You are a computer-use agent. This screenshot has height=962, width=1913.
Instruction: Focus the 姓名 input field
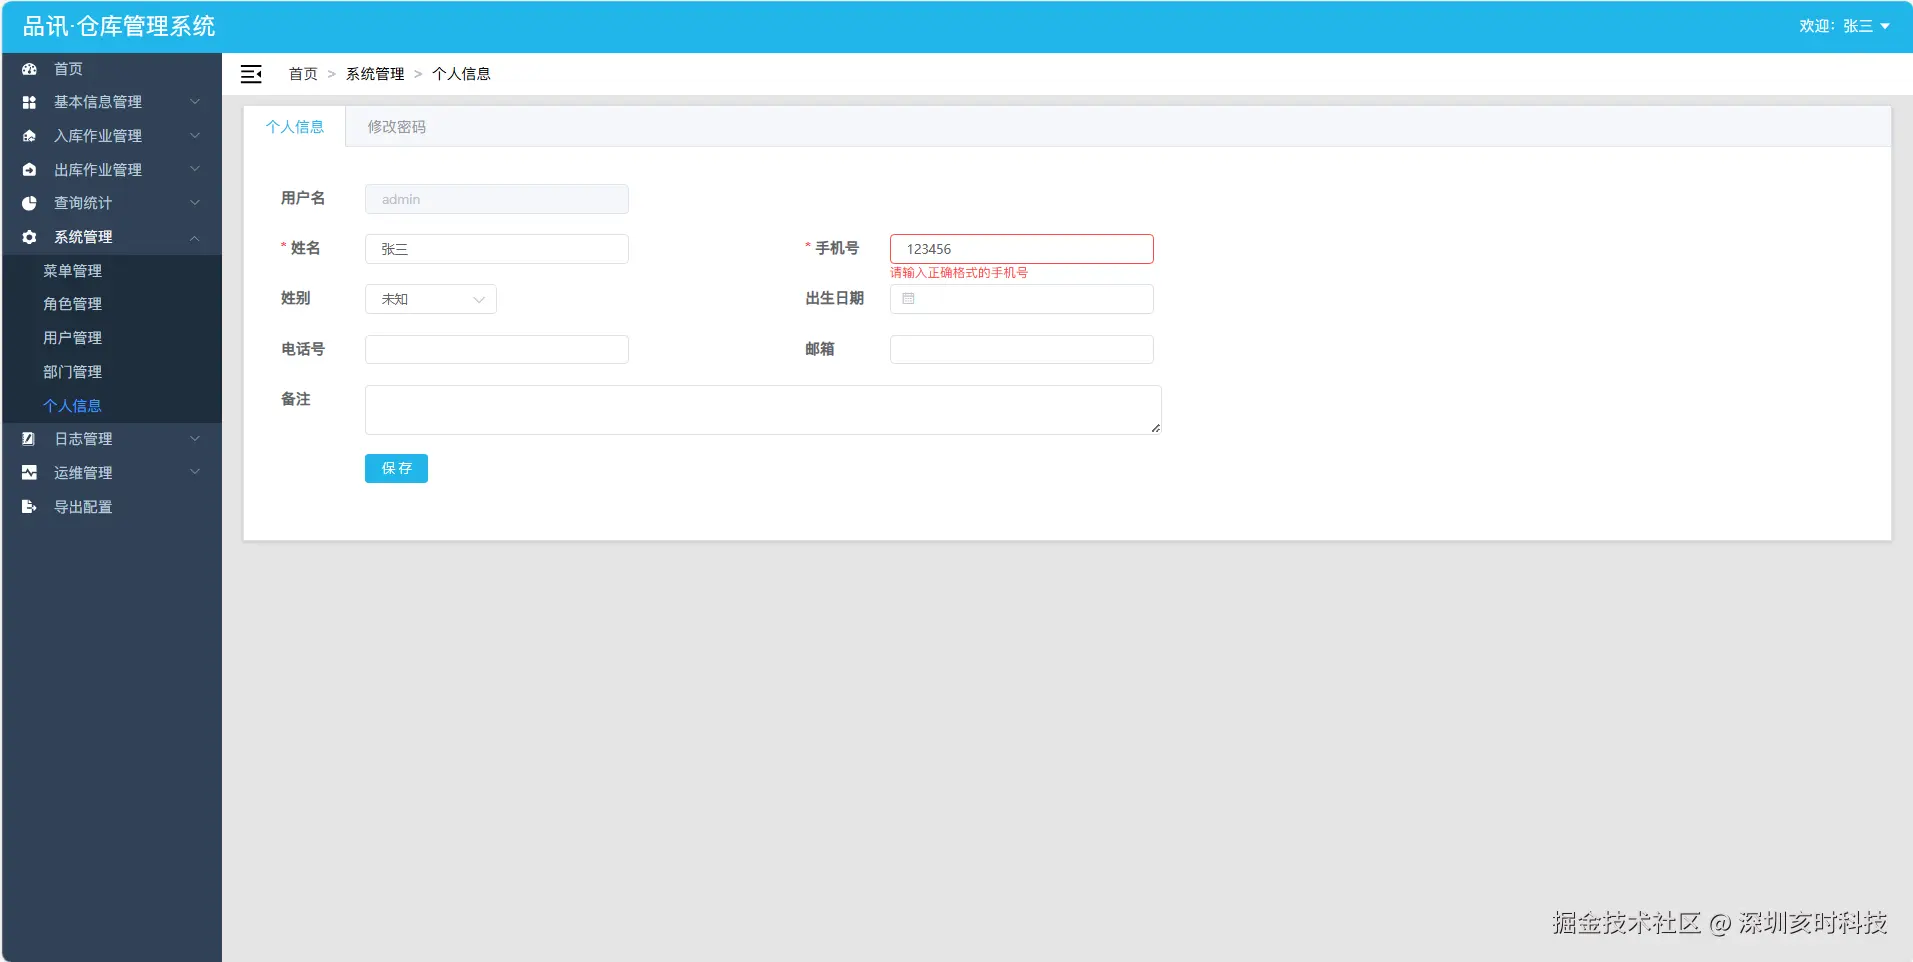[x=497, y=249]
